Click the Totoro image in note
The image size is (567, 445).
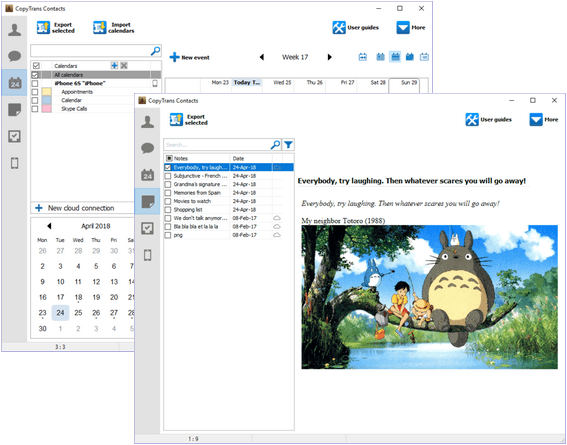[x=429, y=297]
